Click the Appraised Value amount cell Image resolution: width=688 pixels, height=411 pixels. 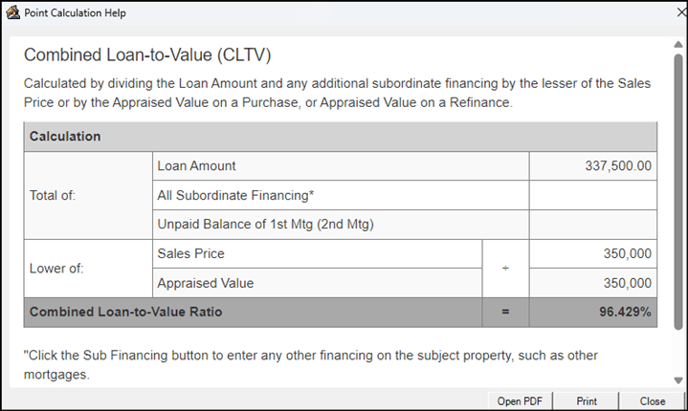(x=593, y=283)
